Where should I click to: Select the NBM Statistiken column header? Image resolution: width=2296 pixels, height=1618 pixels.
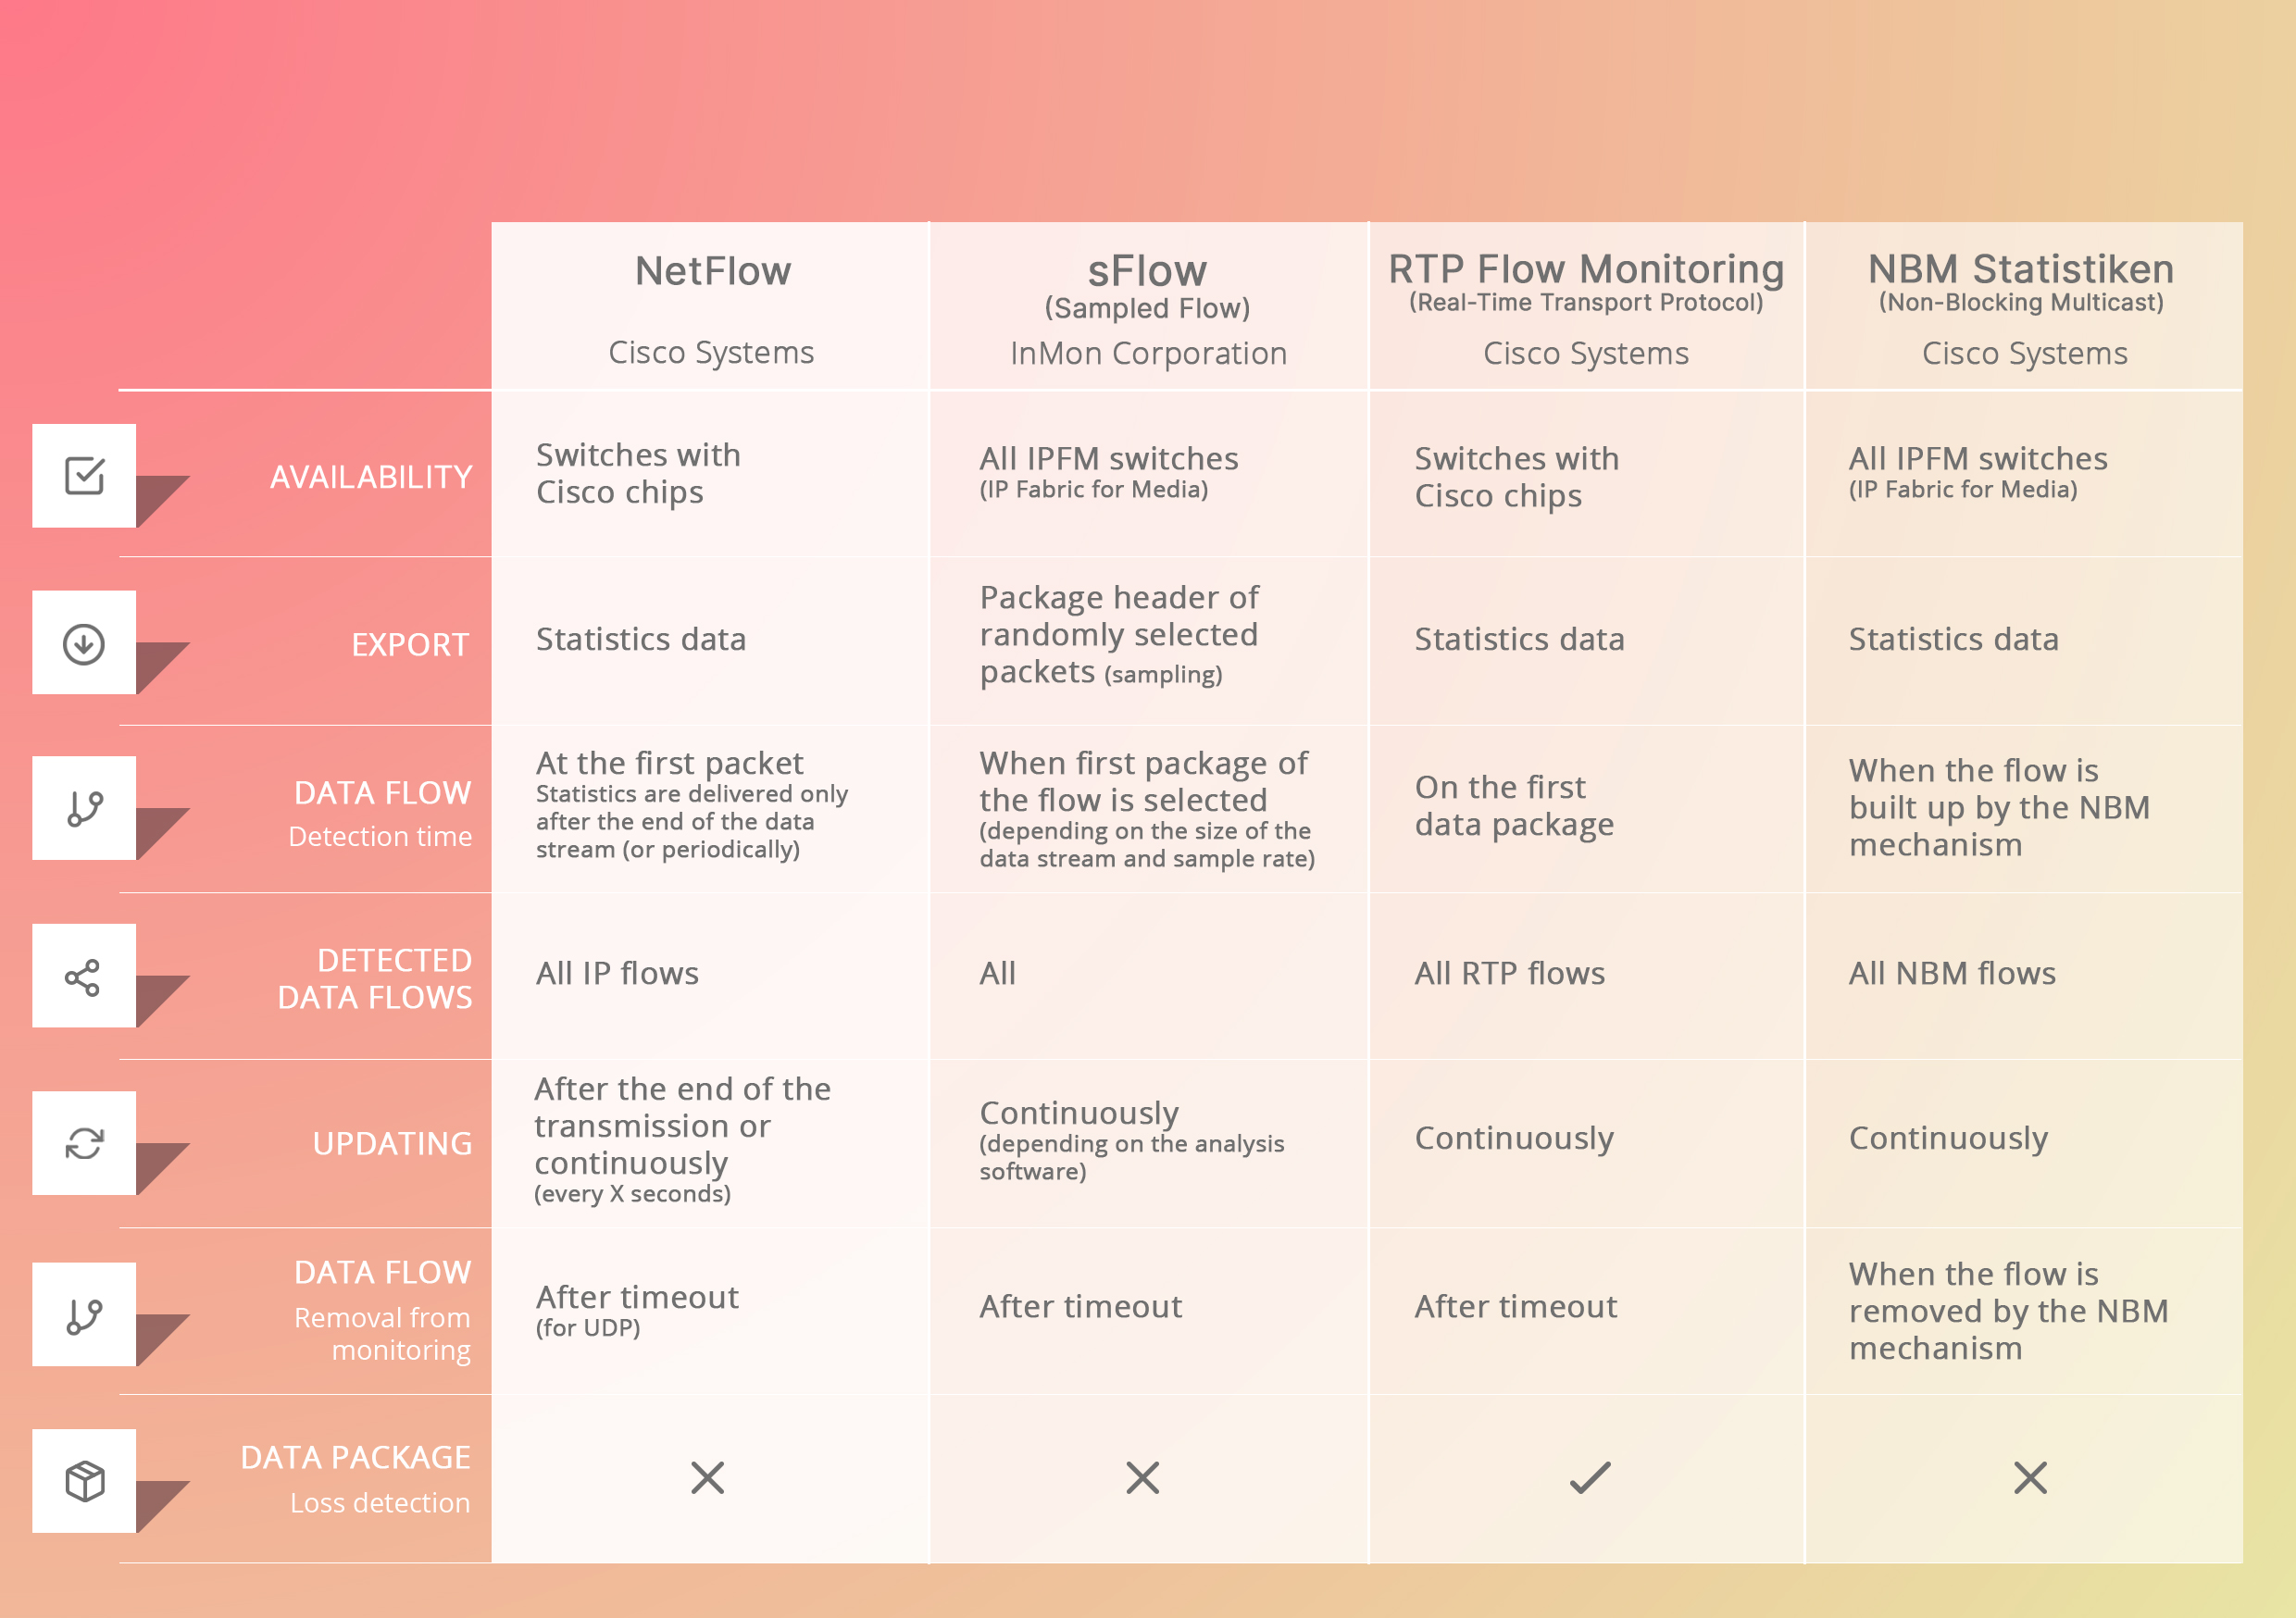tap(2021, 269)
